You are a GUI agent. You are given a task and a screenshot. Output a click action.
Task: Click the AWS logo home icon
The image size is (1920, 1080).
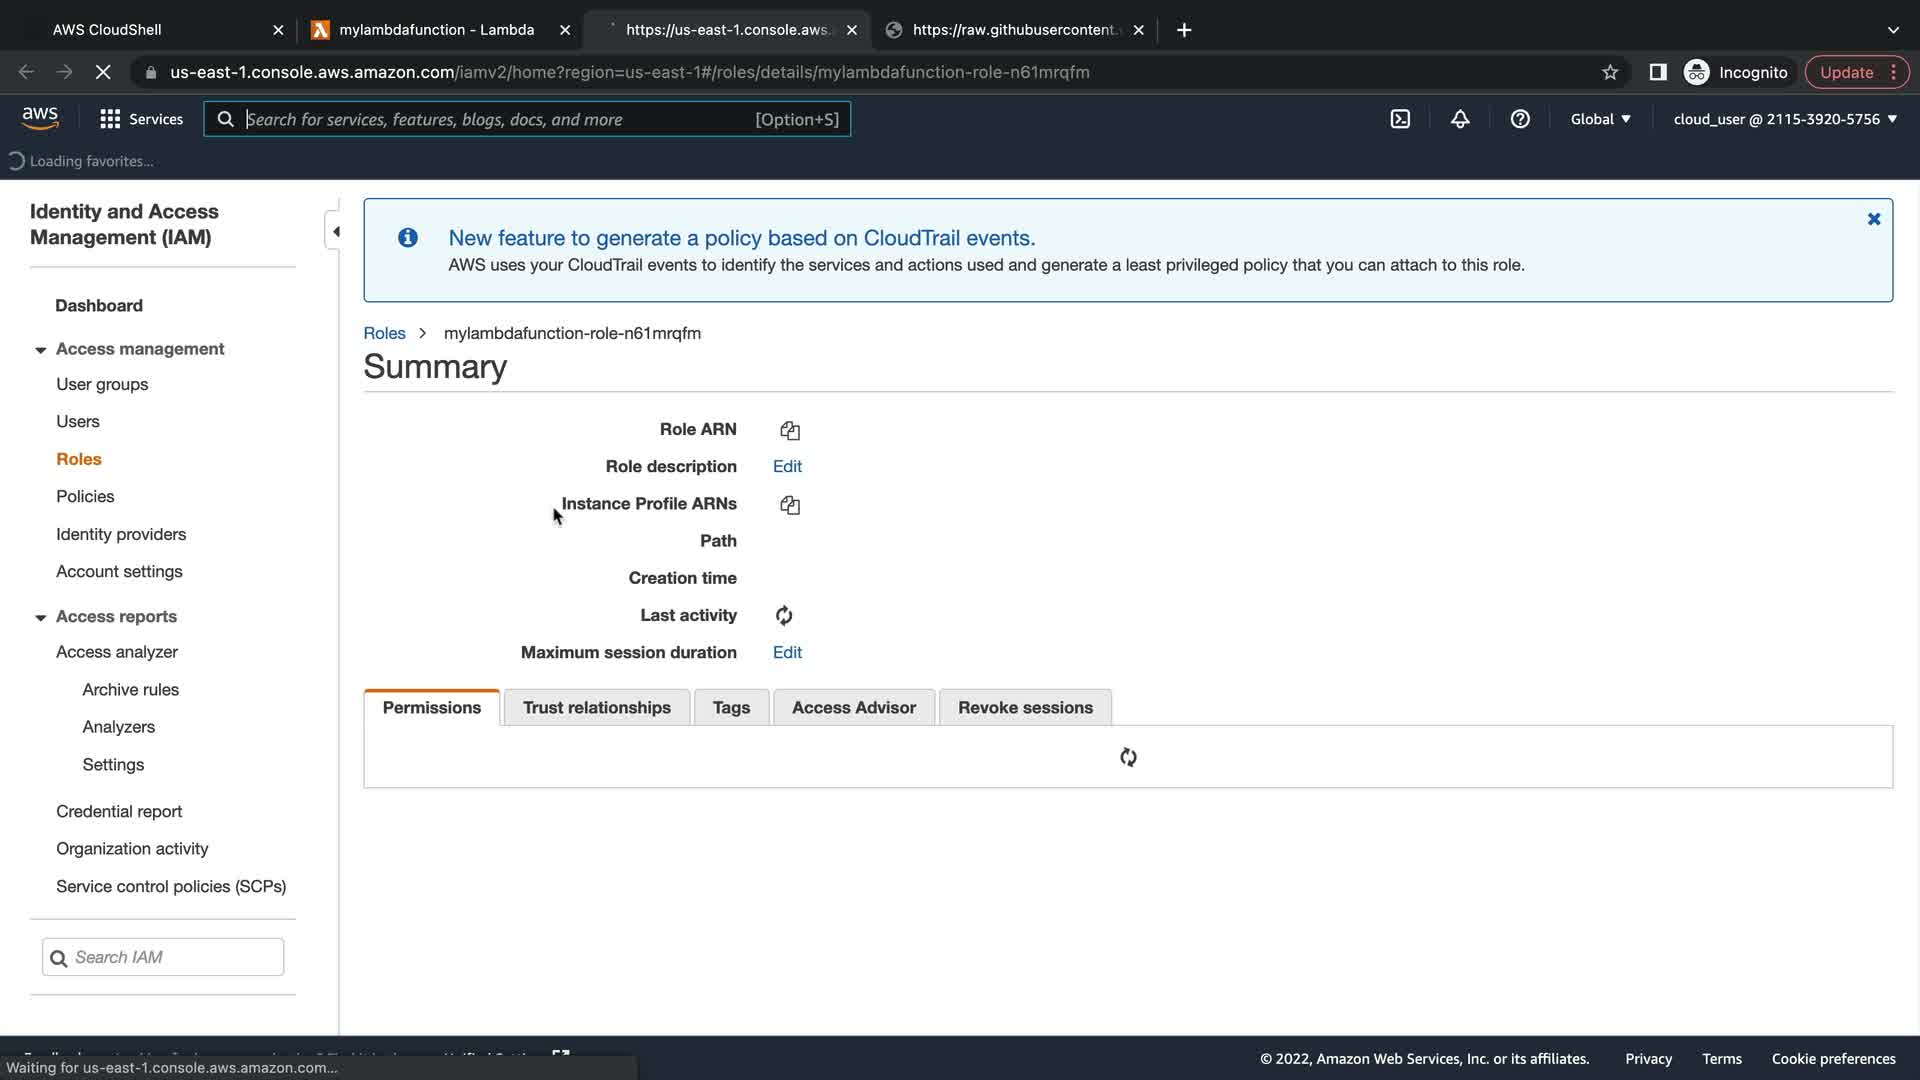click(x=40, y=118)
